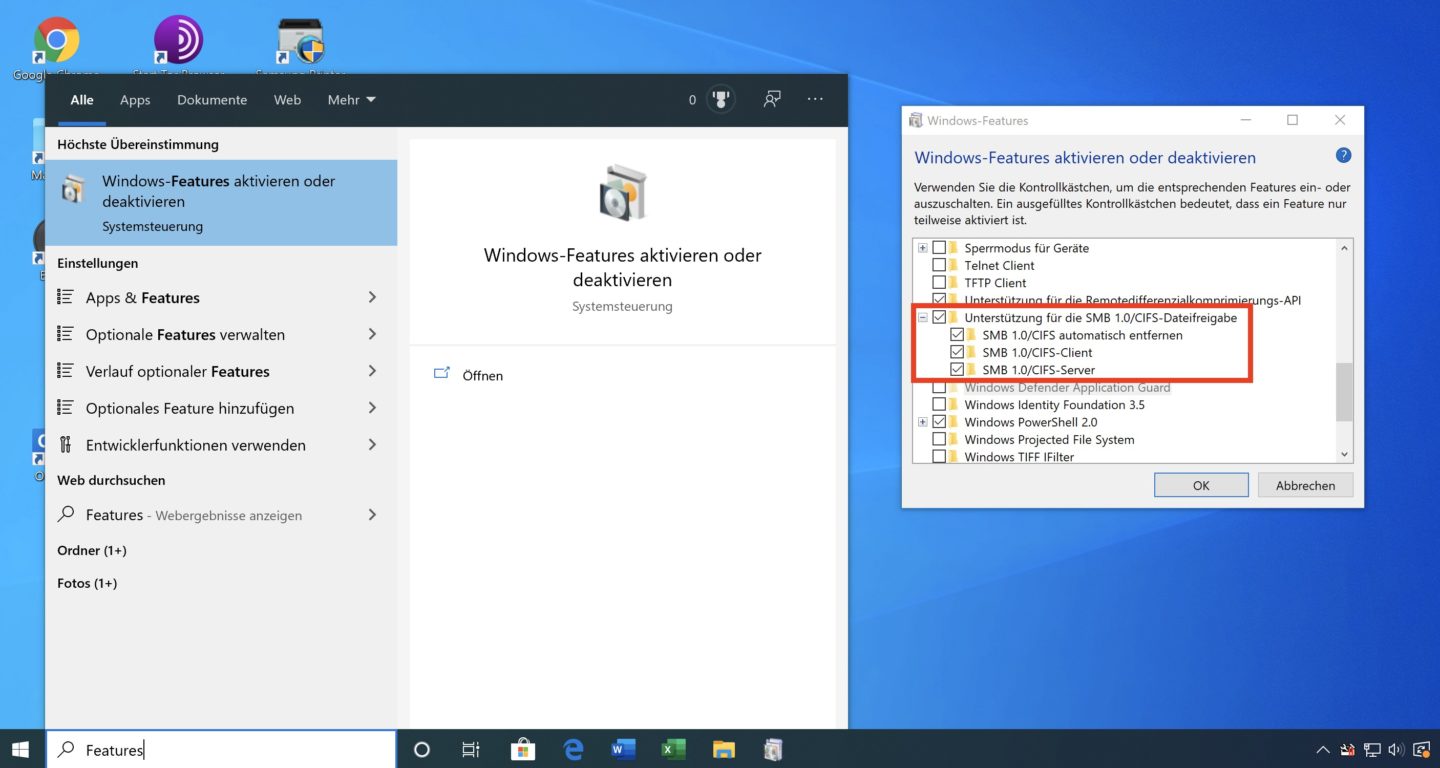
Task: Open File Explorer from the taskbar
Action: (x=723, y=750)
